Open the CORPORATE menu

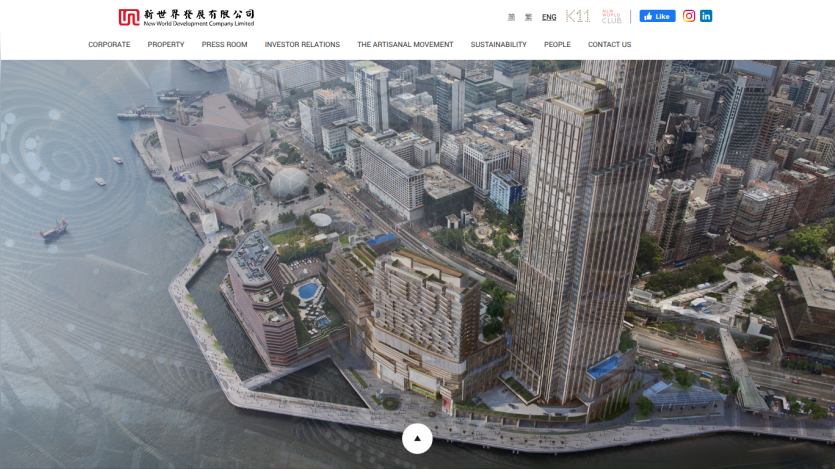point(109,45)
